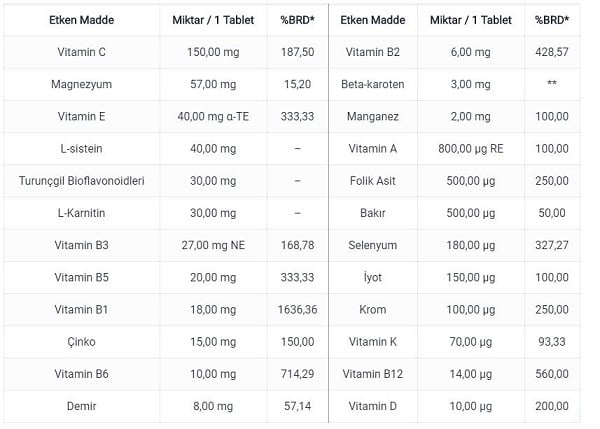
Task: Click the Vitamin E 40,00 mg α-TE cell
Action: [213, 116]
